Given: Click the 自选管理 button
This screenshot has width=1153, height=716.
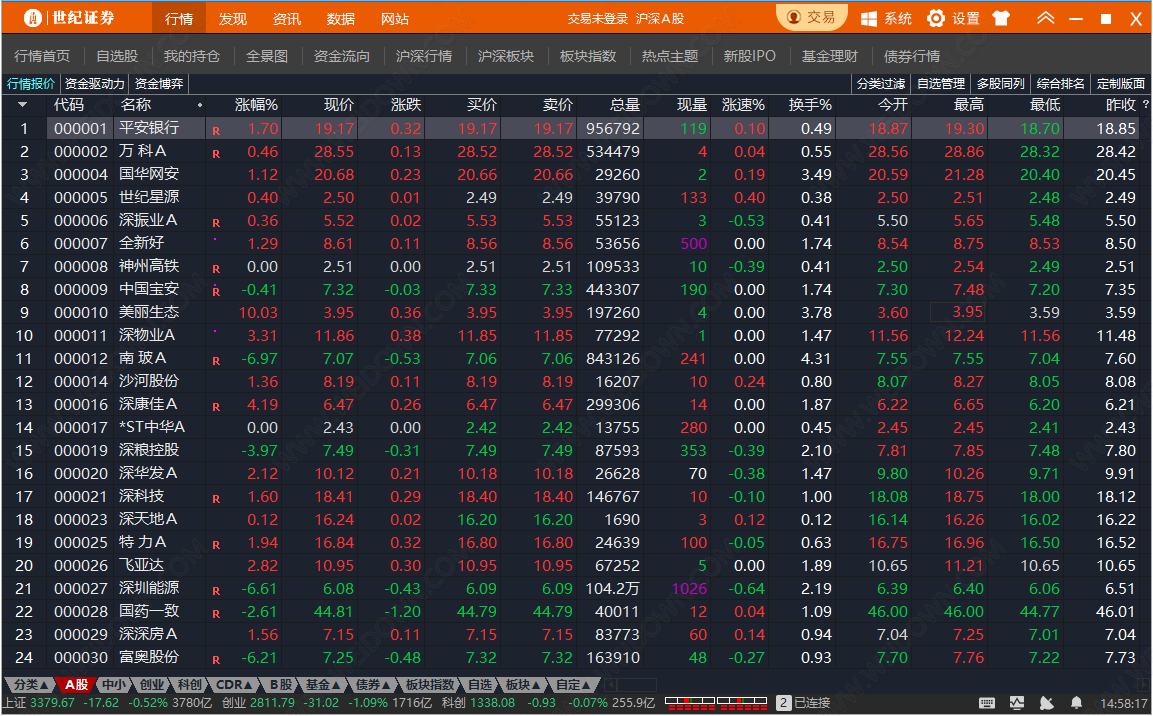Looking at the screenshot, I should point(941,84).
